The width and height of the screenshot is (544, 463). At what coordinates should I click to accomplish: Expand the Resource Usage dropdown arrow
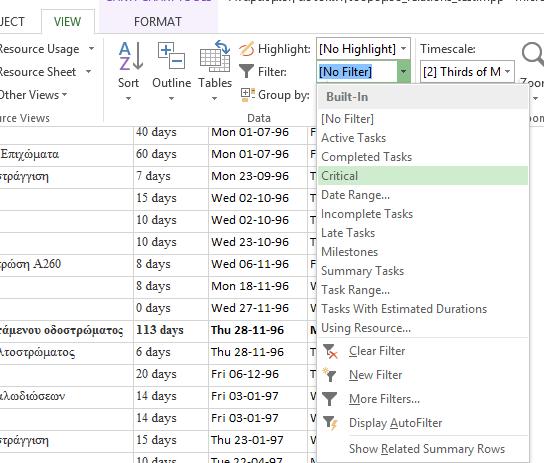click(91, 48)
